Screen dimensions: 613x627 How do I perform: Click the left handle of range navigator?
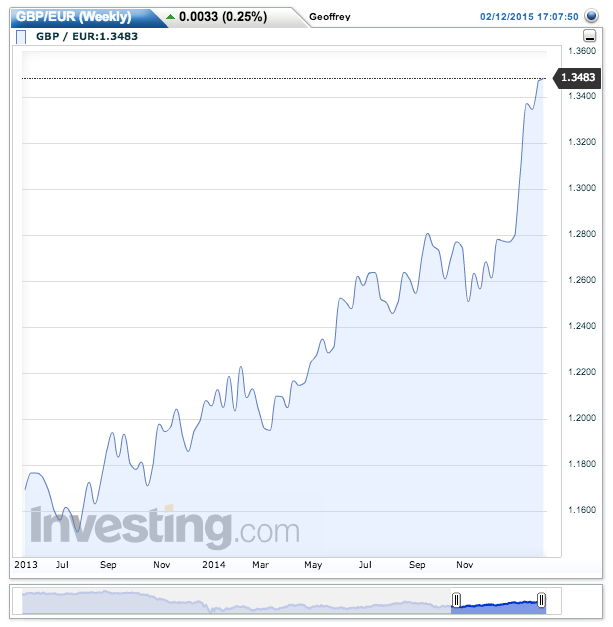(x=456, y=600)
